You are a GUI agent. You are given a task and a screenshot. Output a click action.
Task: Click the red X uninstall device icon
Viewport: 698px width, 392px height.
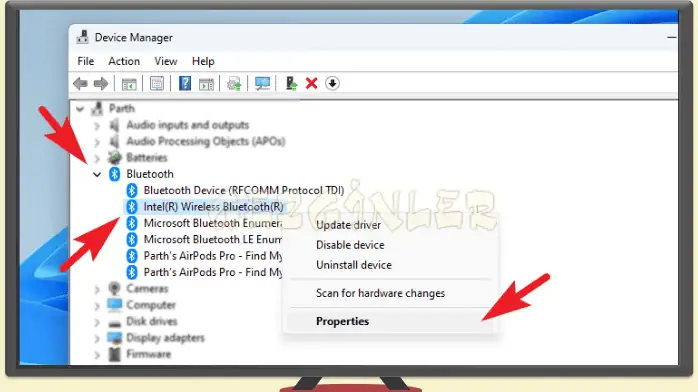[312, 83]
